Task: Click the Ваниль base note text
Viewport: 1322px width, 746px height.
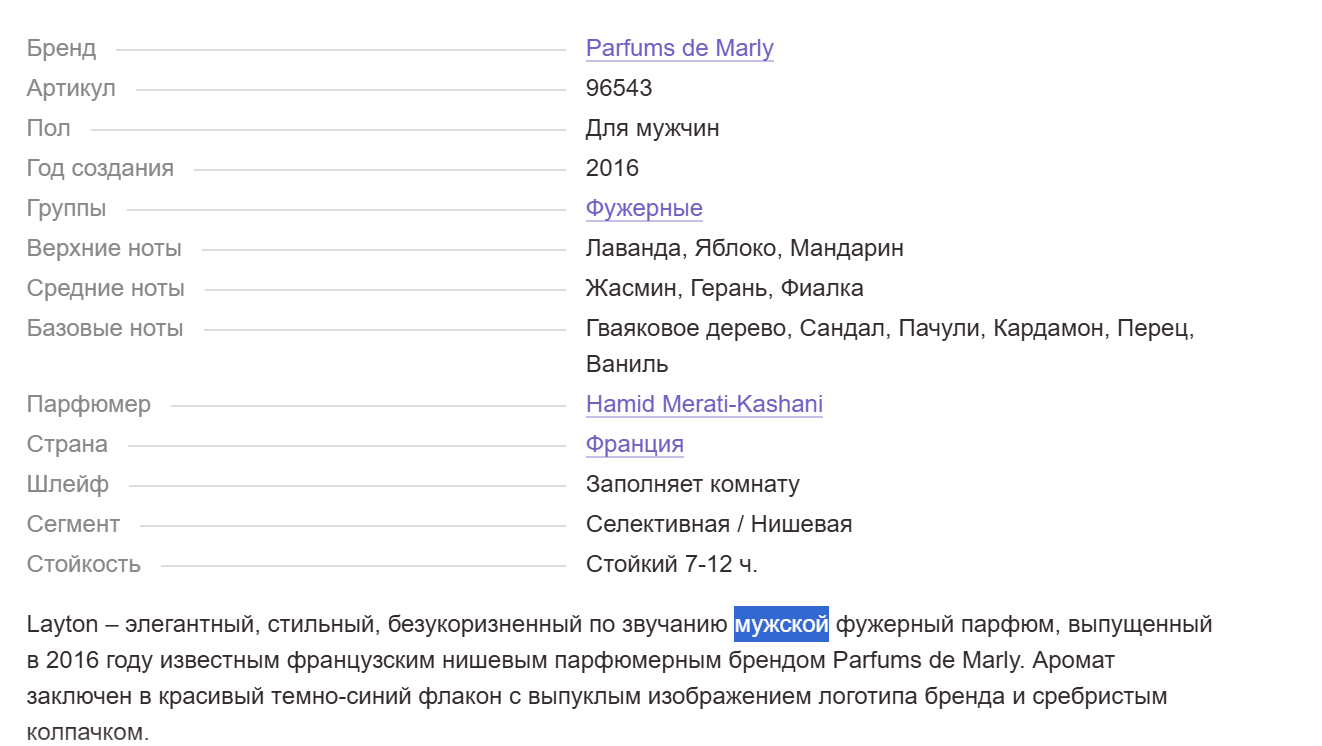Action: [627, 364]
